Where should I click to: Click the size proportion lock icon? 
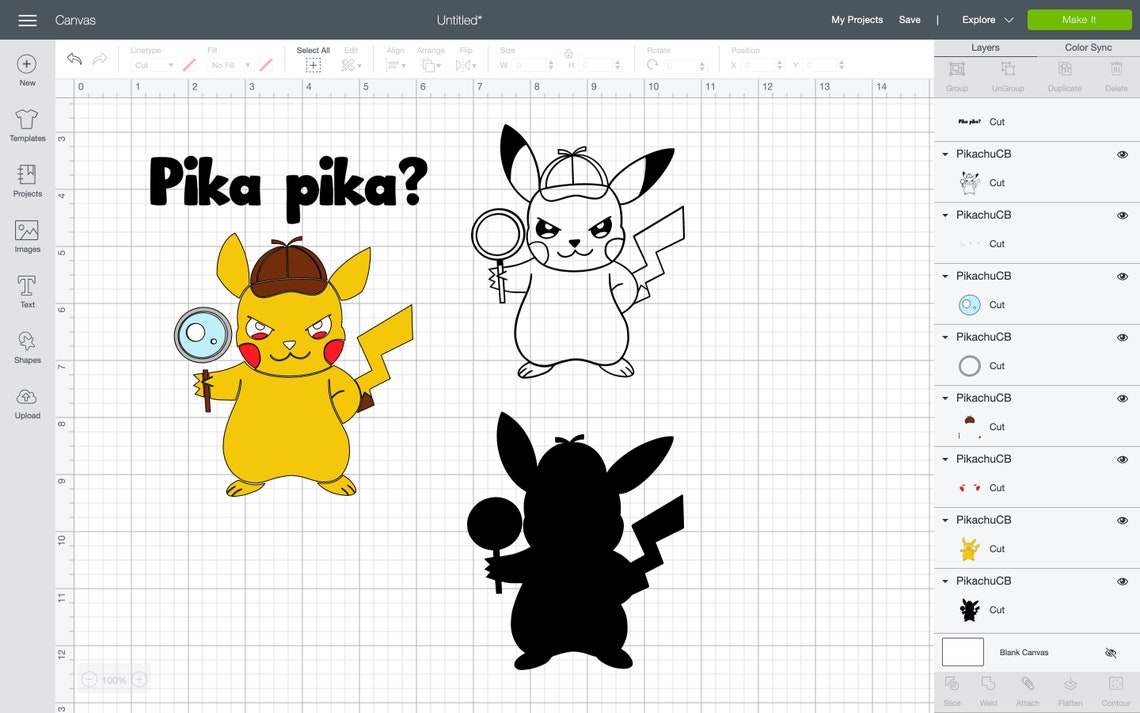point(569,53)
